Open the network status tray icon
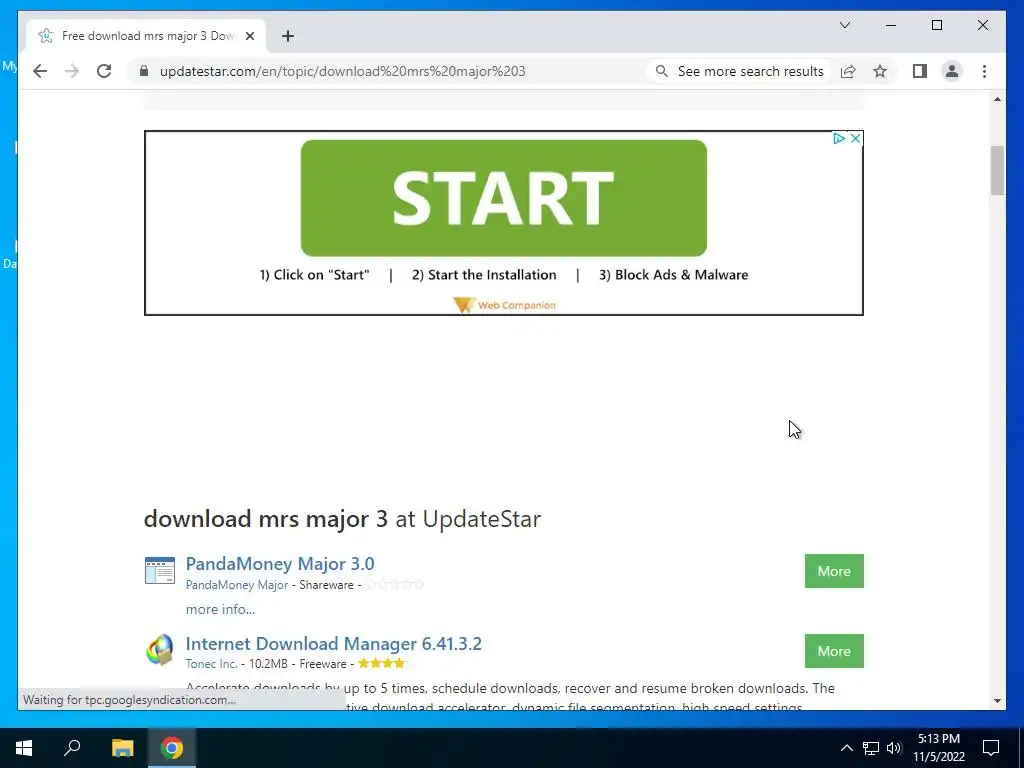The height and width of the screenshot is (768, 1024). [x=871, y=748]
